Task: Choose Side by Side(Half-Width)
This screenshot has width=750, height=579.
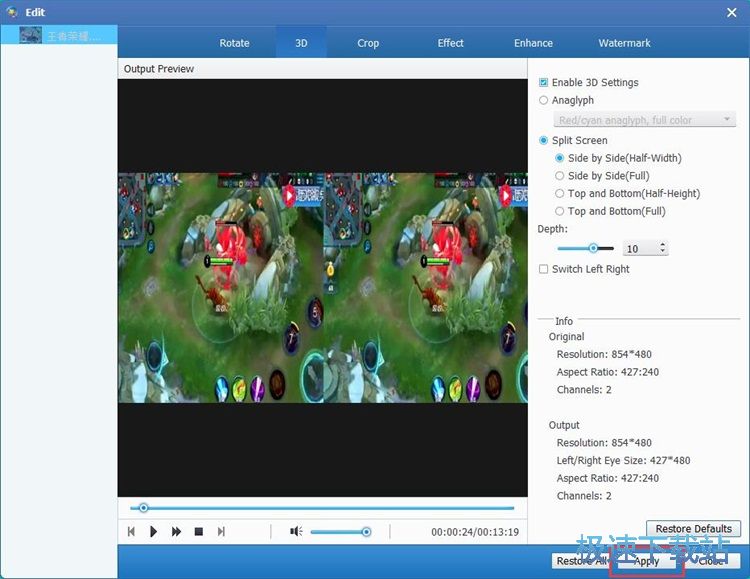Action: point(560,158)
